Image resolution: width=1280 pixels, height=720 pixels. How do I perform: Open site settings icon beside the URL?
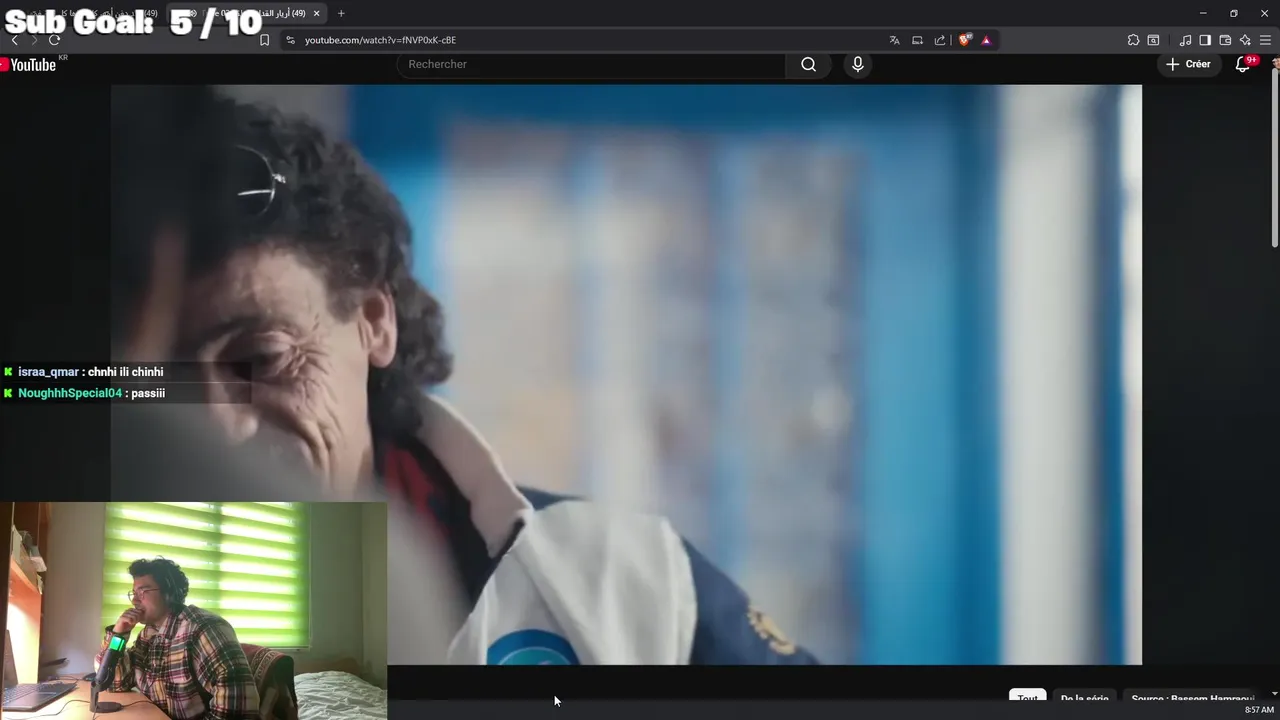290,40
